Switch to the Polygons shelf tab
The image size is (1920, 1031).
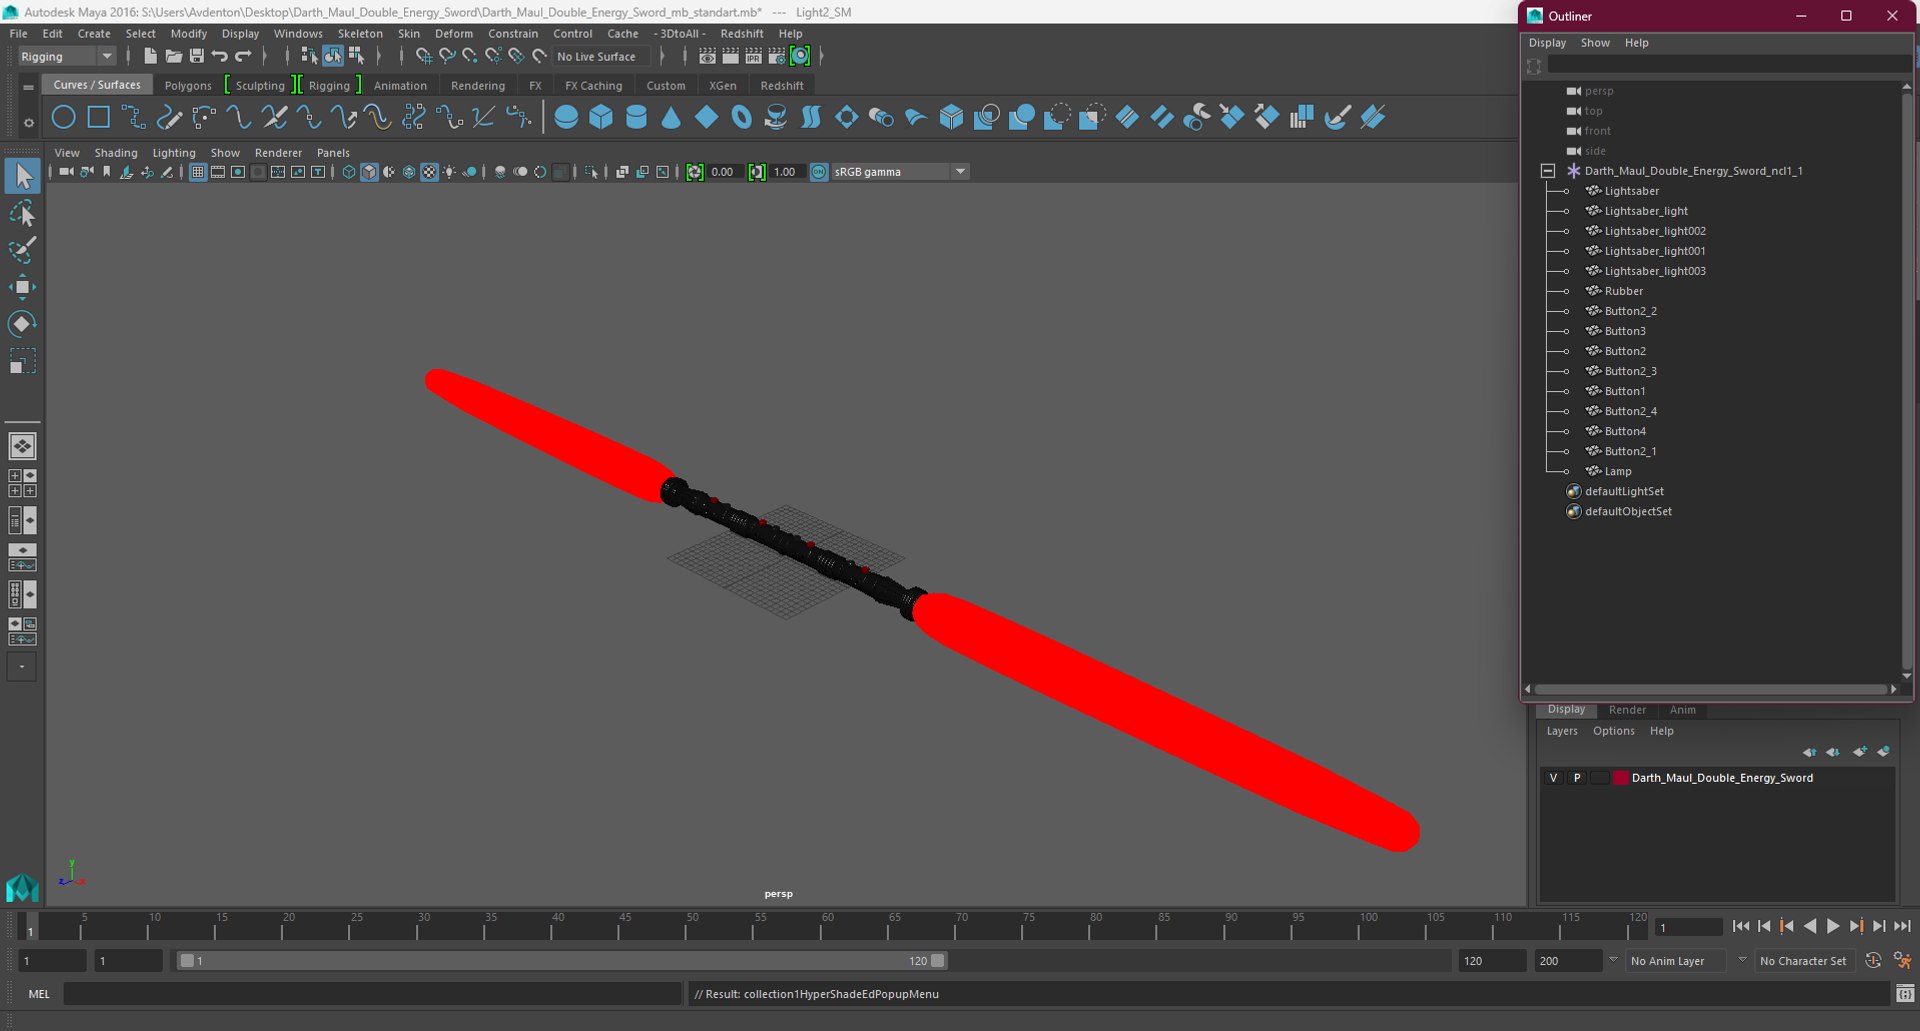coord(188,85)
